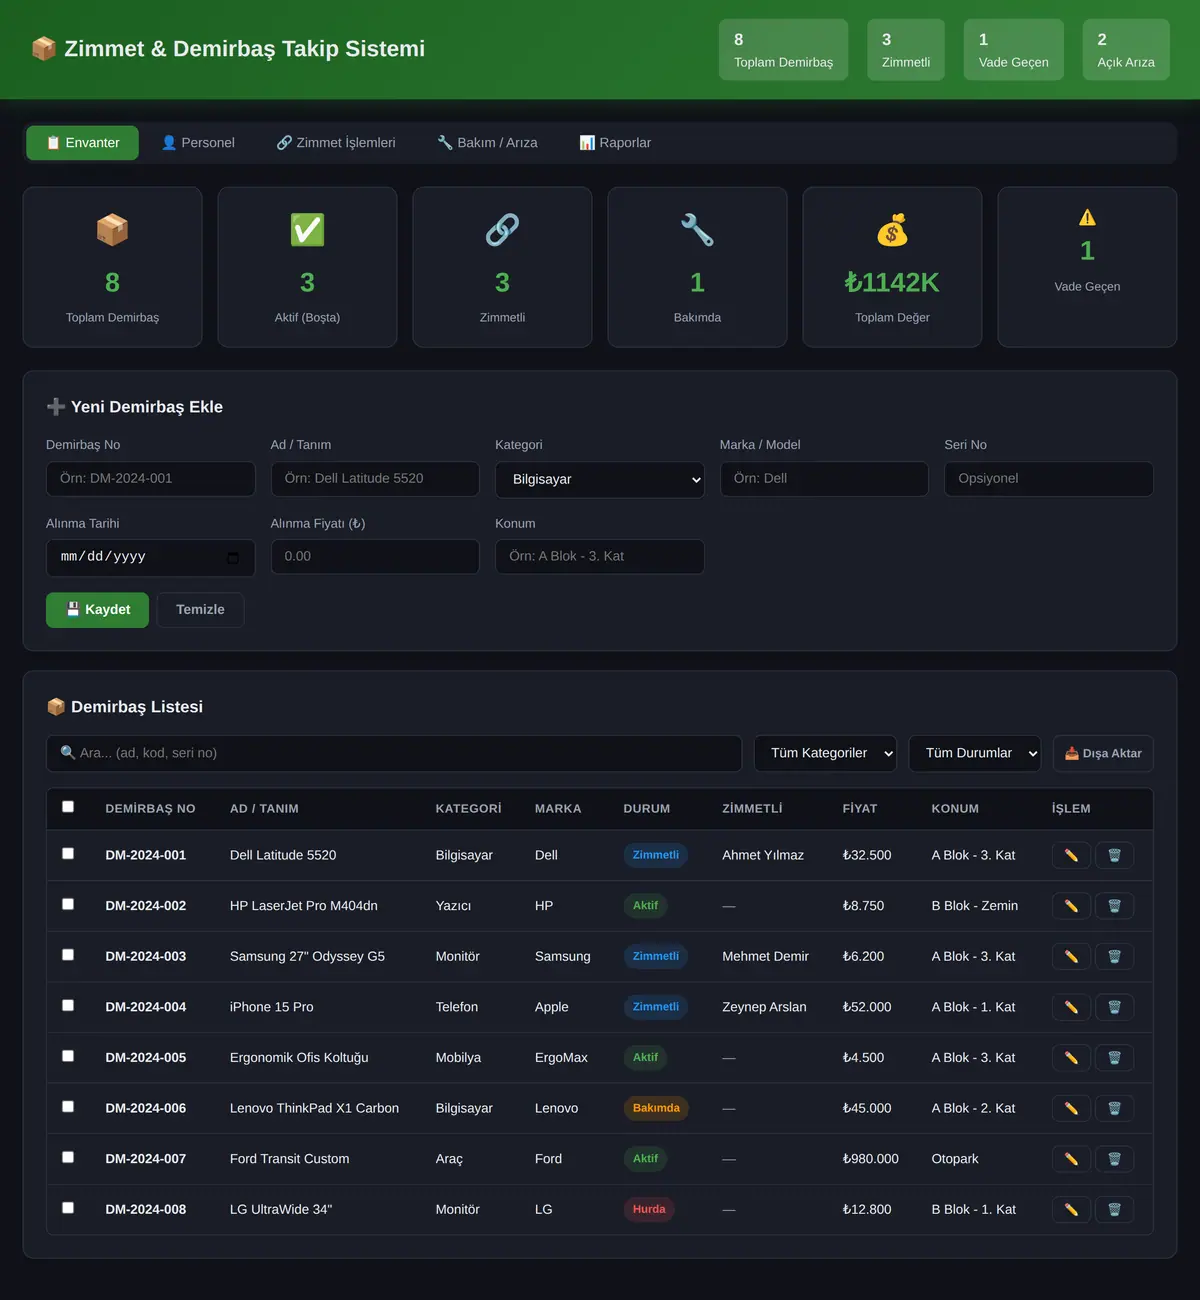Edit DM-2024-001 with the pencil icon
1200x1300 pixels.
[1071, 855]
